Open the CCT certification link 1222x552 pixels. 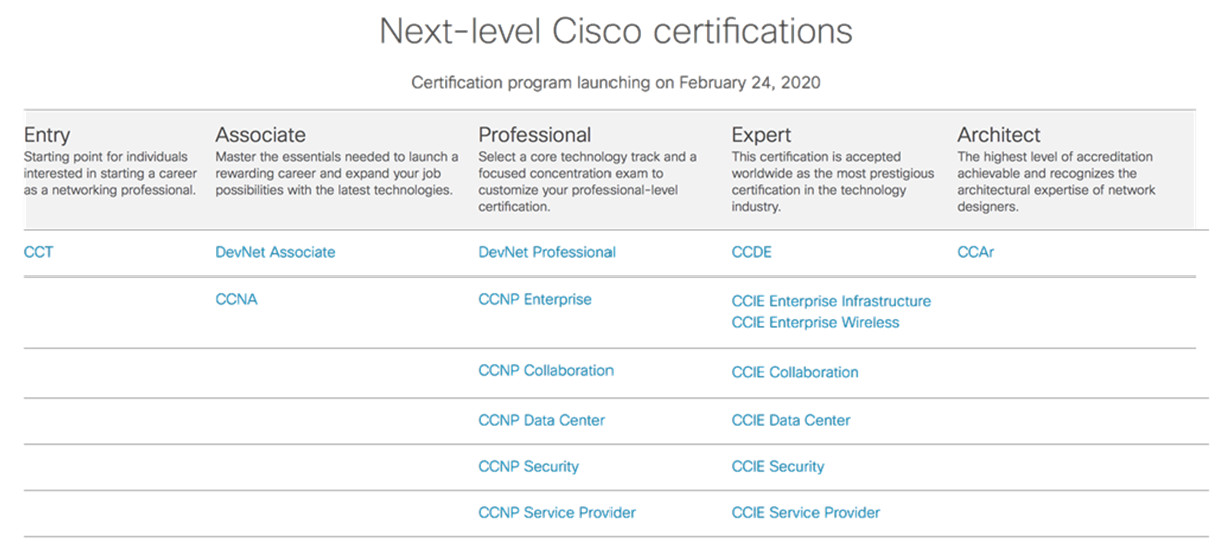click(x=38, y=252)
